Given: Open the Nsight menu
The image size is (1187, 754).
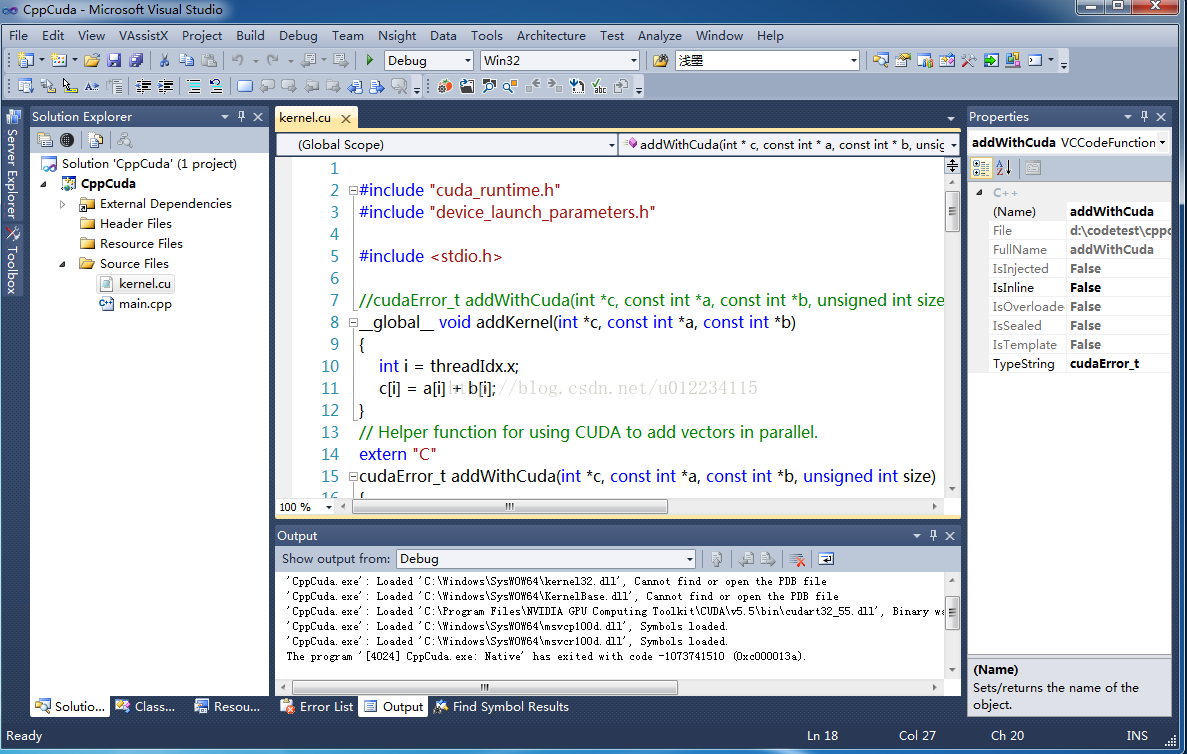Looking at the screenshot, I should point(397,36).
